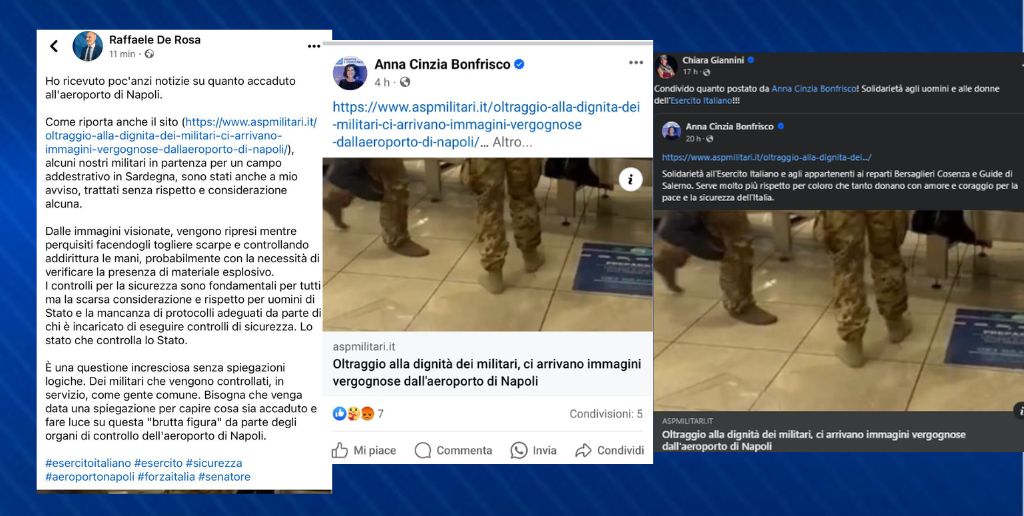This screenshot has height=516, width=1024.
Task: Open Anna Cinzia Bonfrisco's profile avatar in the middle post
Action: pos(350,73)
